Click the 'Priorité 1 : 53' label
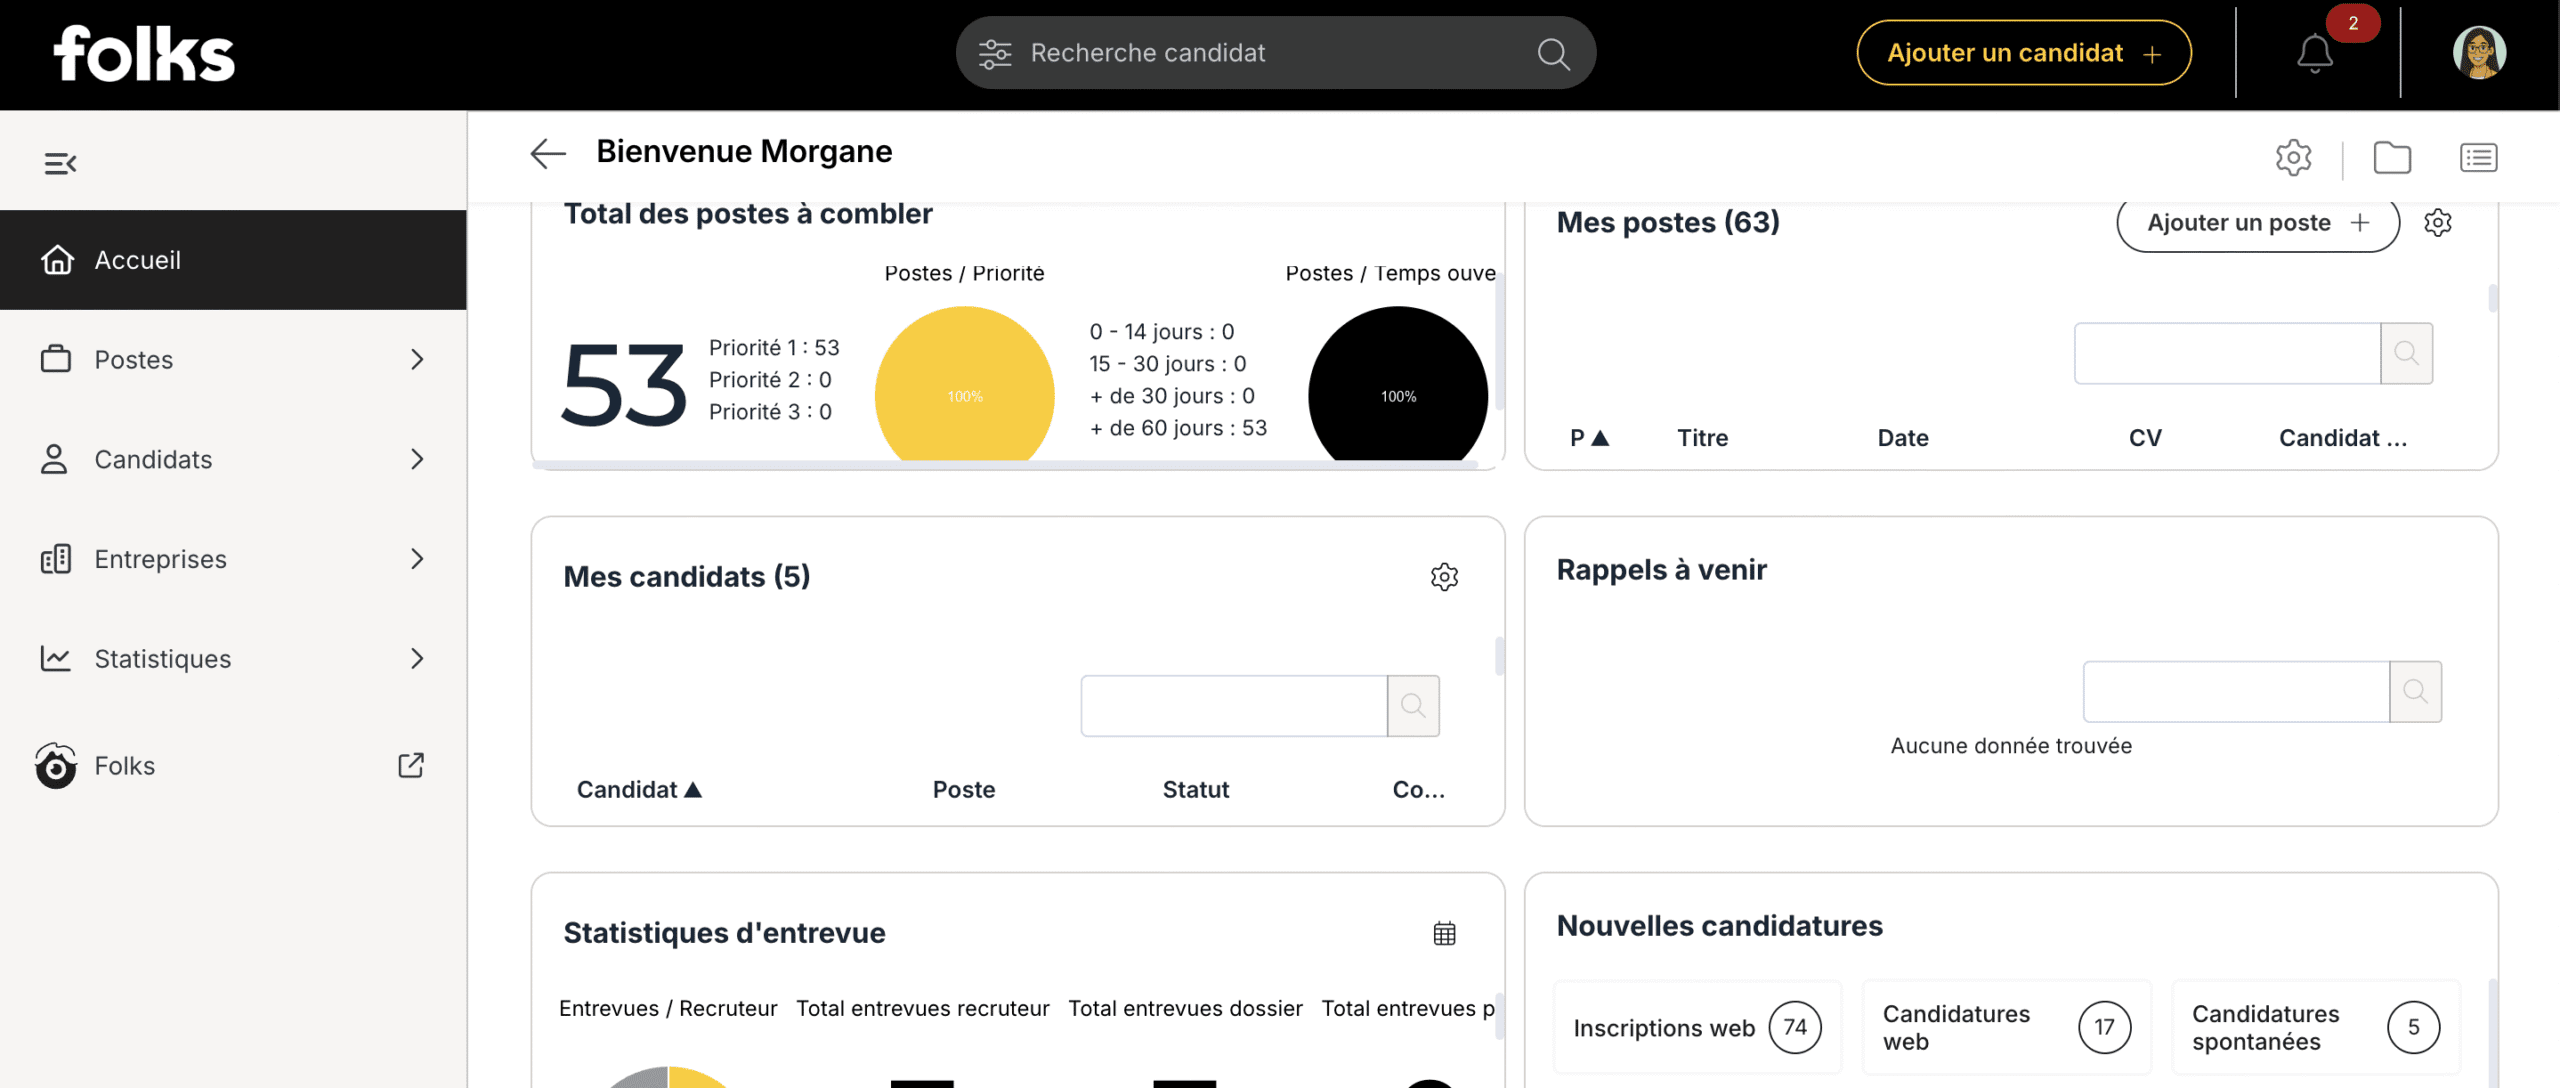This screenshot has height=1088, width=2560. click(774, 347)
